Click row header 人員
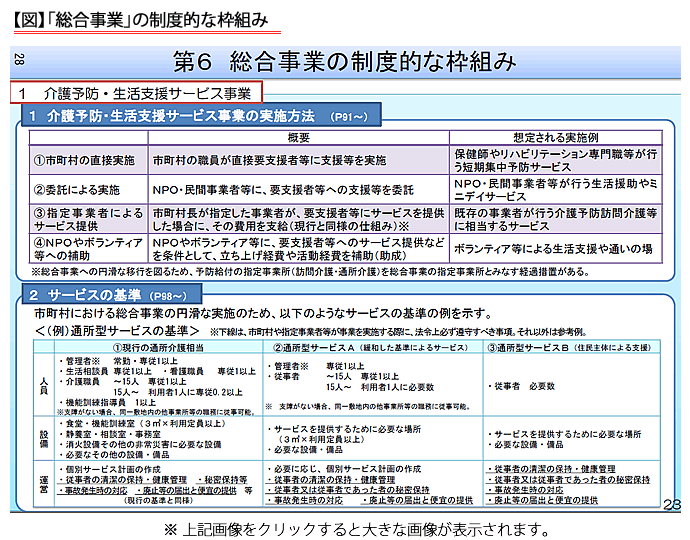Image resolution: width=690 pixels, height=540 pixels. 44,386
